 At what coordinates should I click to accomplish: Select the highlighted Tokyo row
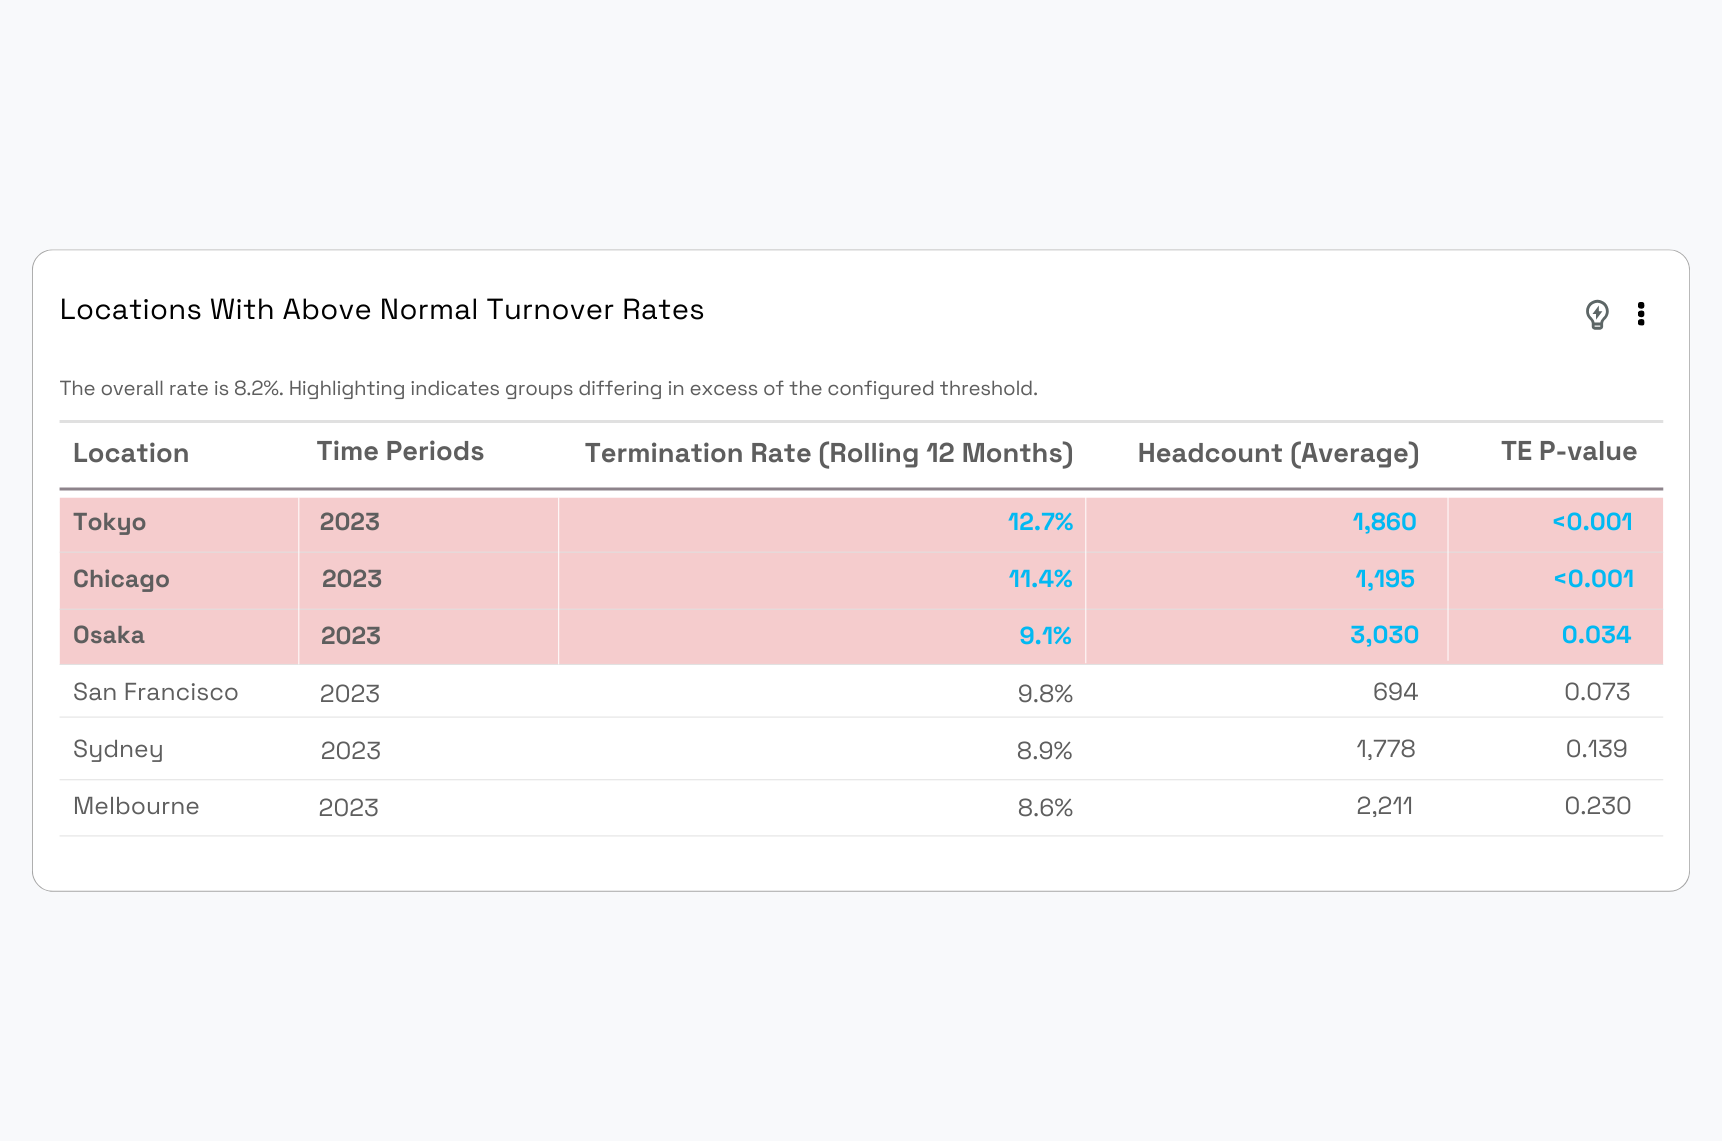pos(600,522)
